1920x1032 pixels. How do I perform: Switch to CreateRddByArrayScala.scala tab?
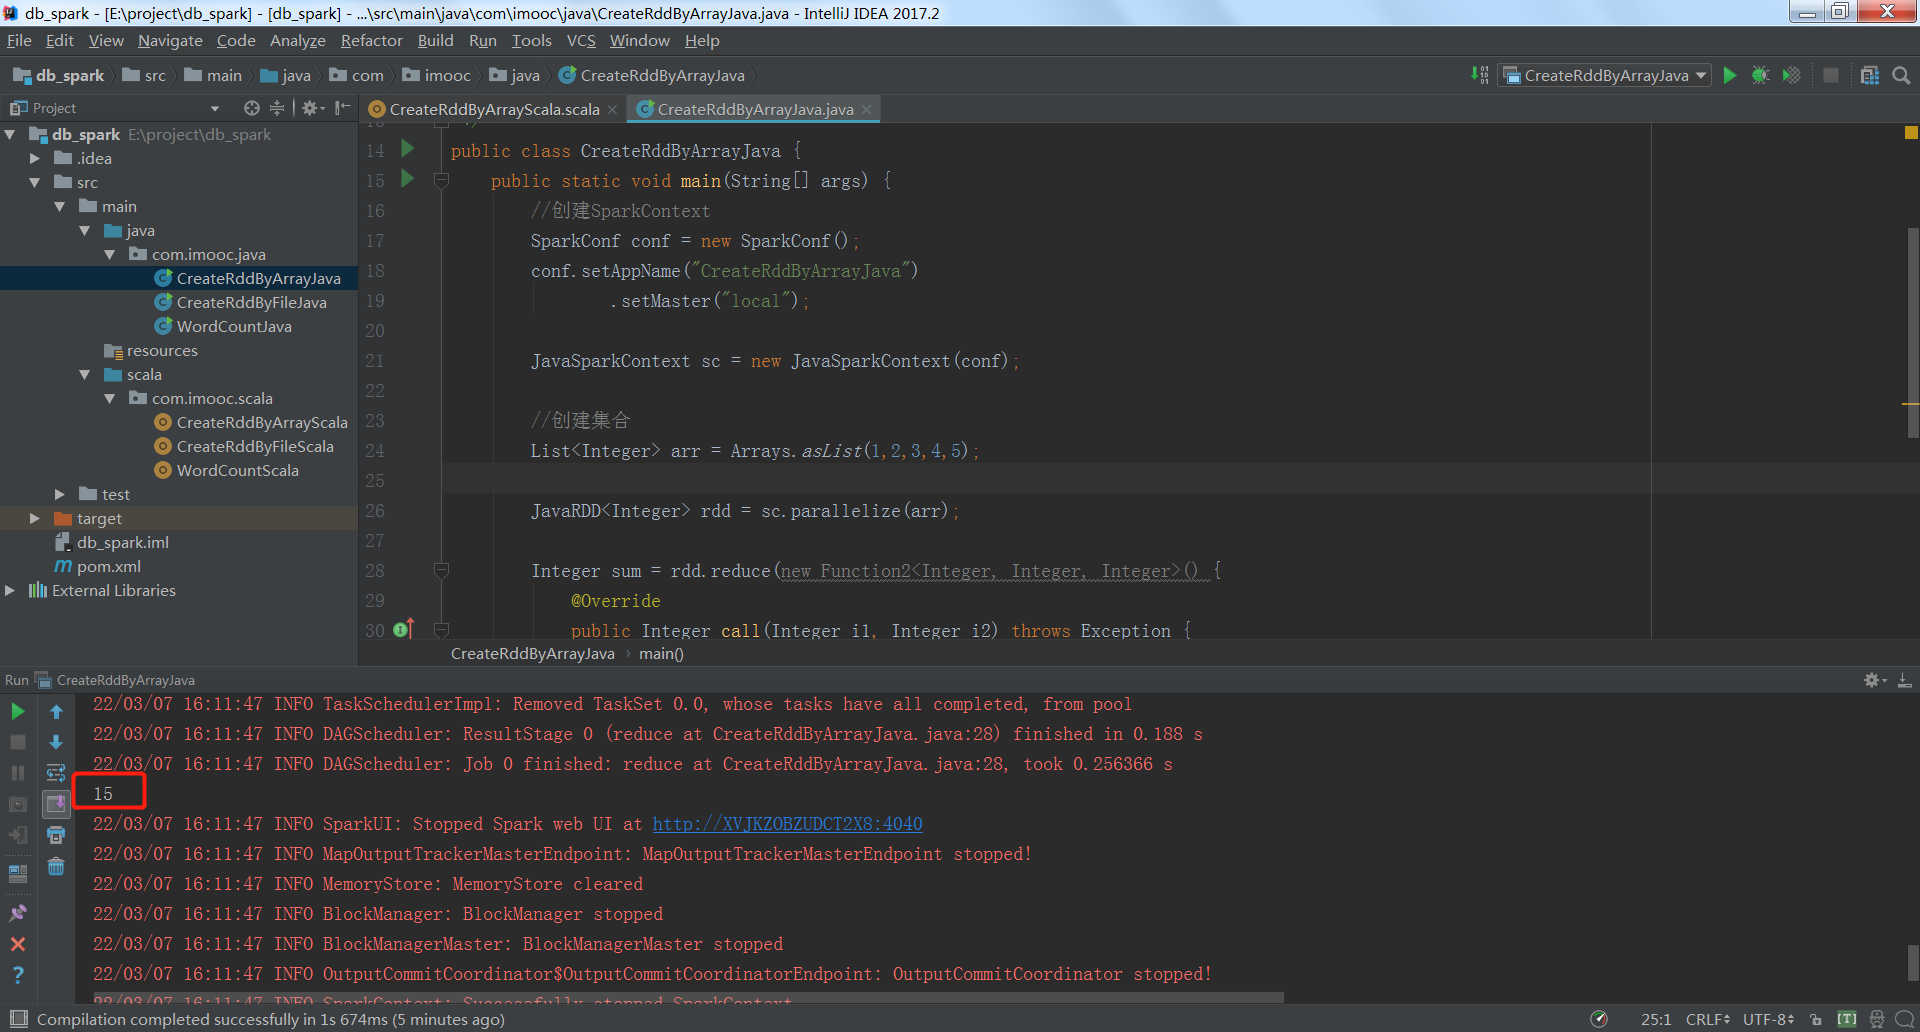(494, 109)
